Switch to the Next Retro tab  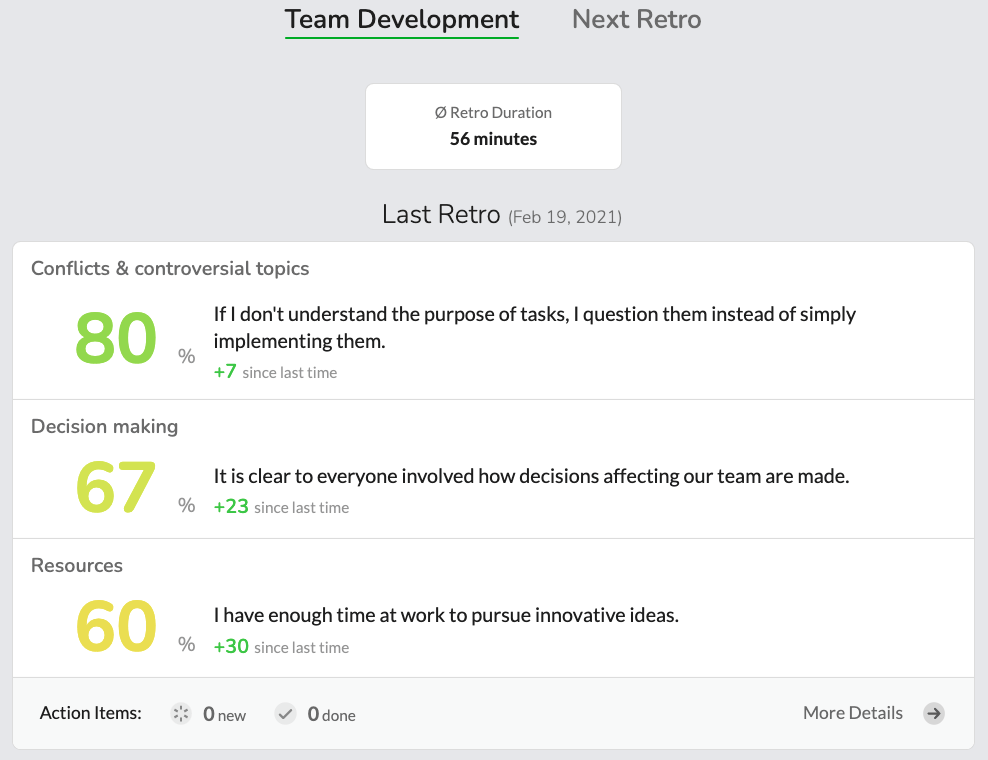pos(636,20)
